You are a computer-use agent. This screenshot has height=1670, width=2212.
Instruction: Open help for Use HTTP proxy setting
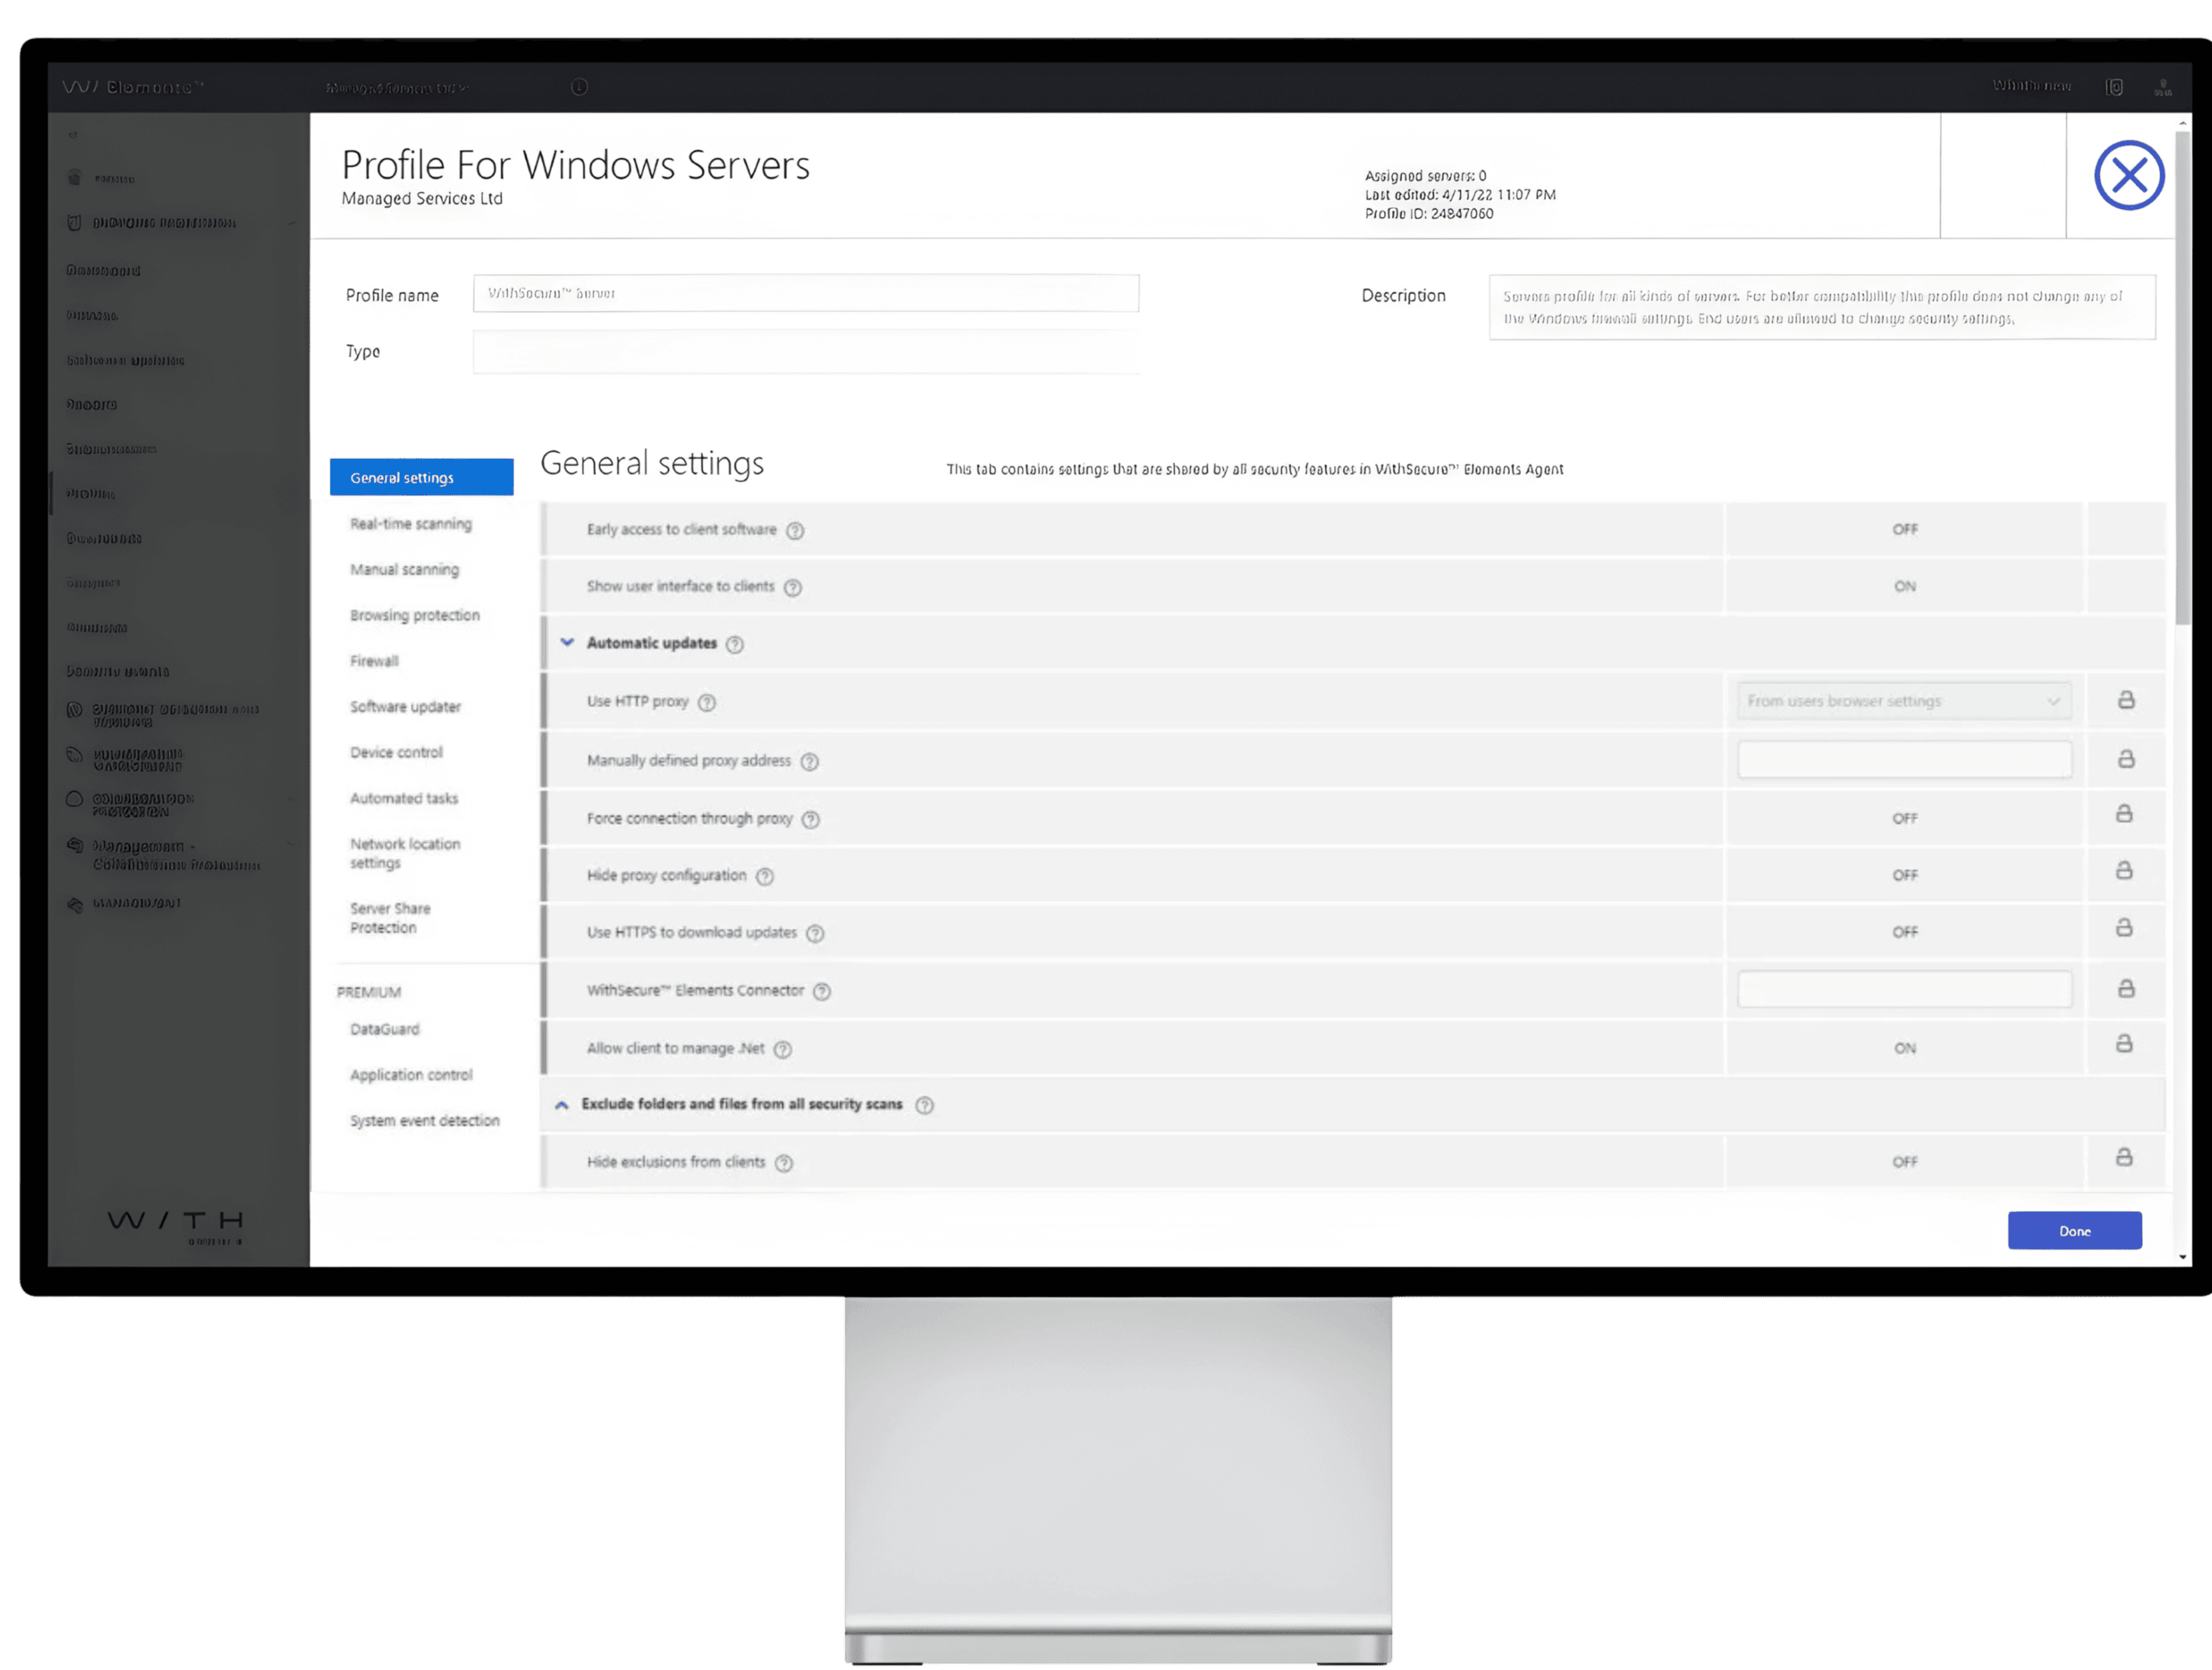[707, 702]
